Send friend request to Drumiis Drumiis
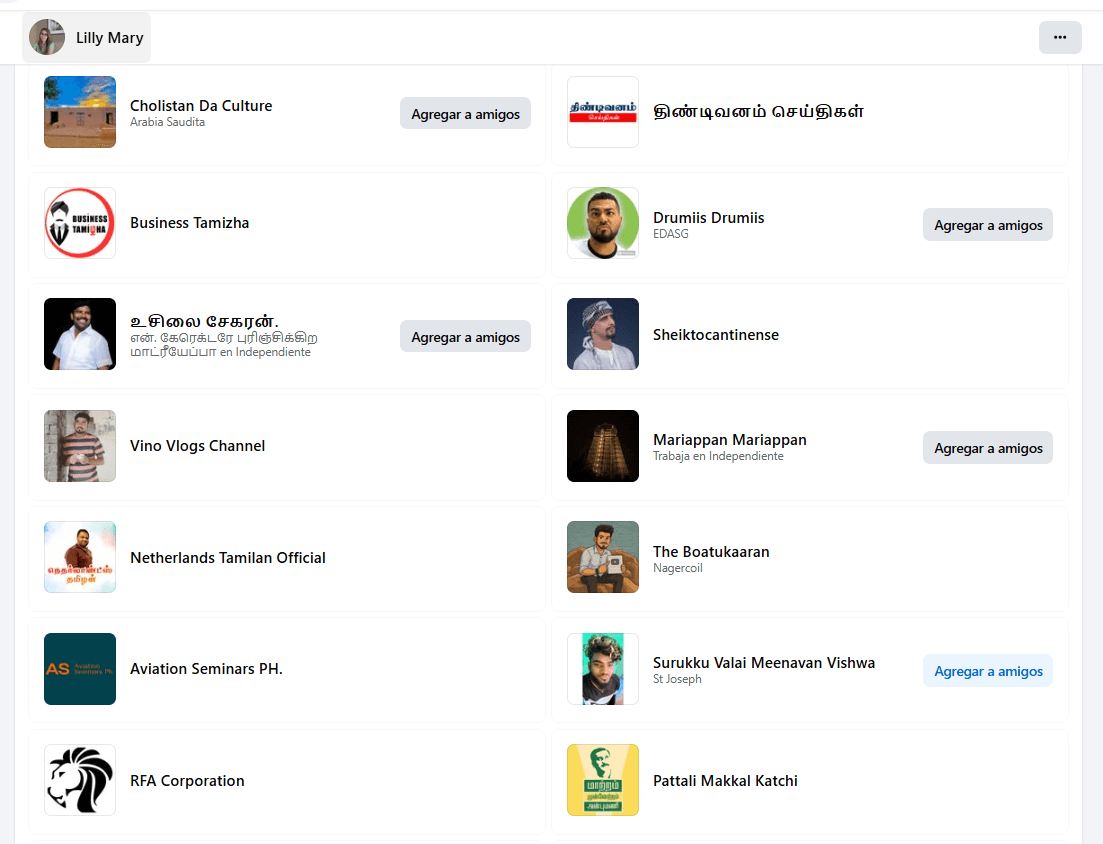Viewport: 1103px width, 844px height. [987, 225]
